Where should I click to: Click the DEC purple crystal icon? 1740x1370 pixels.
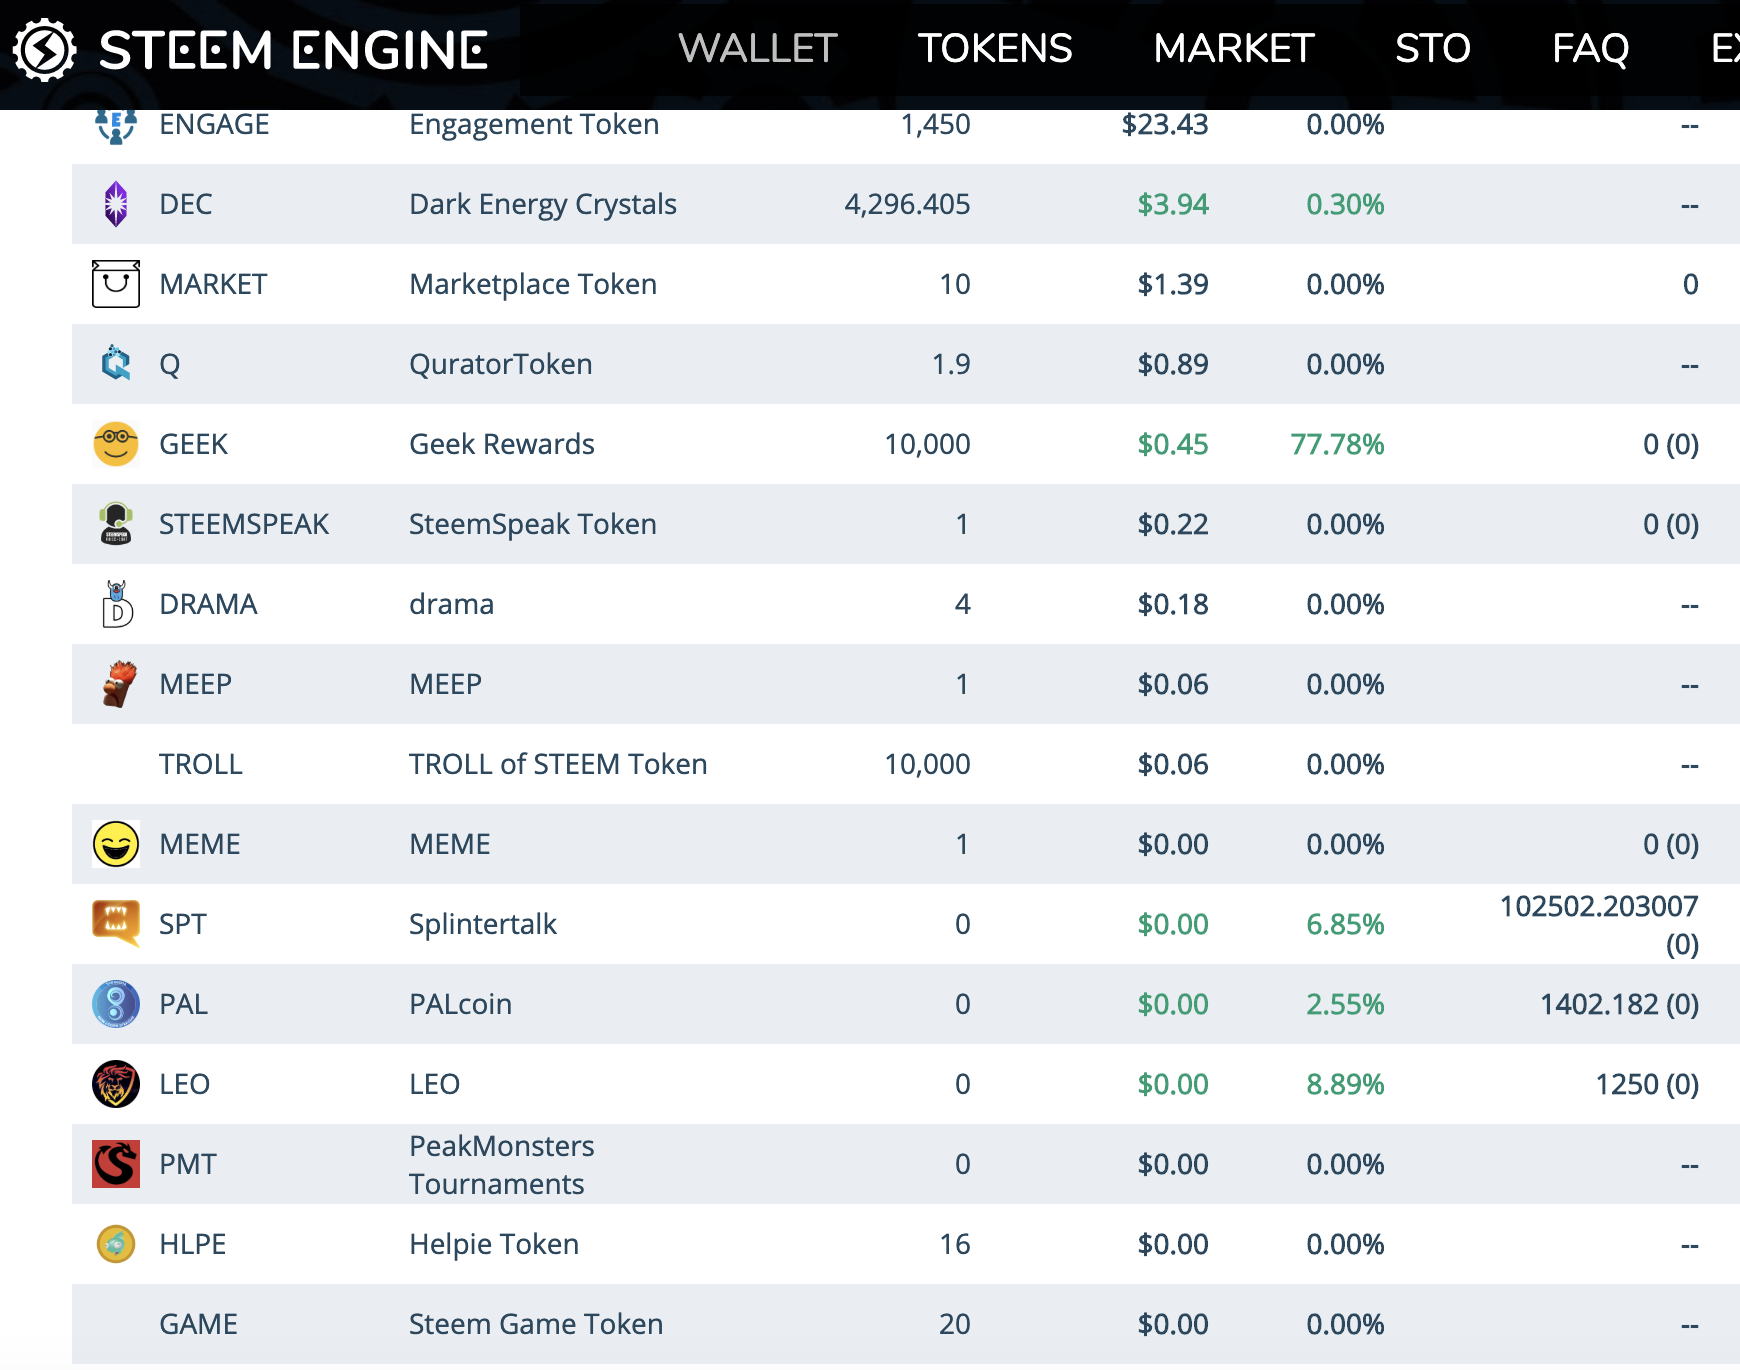pos(116,204)
